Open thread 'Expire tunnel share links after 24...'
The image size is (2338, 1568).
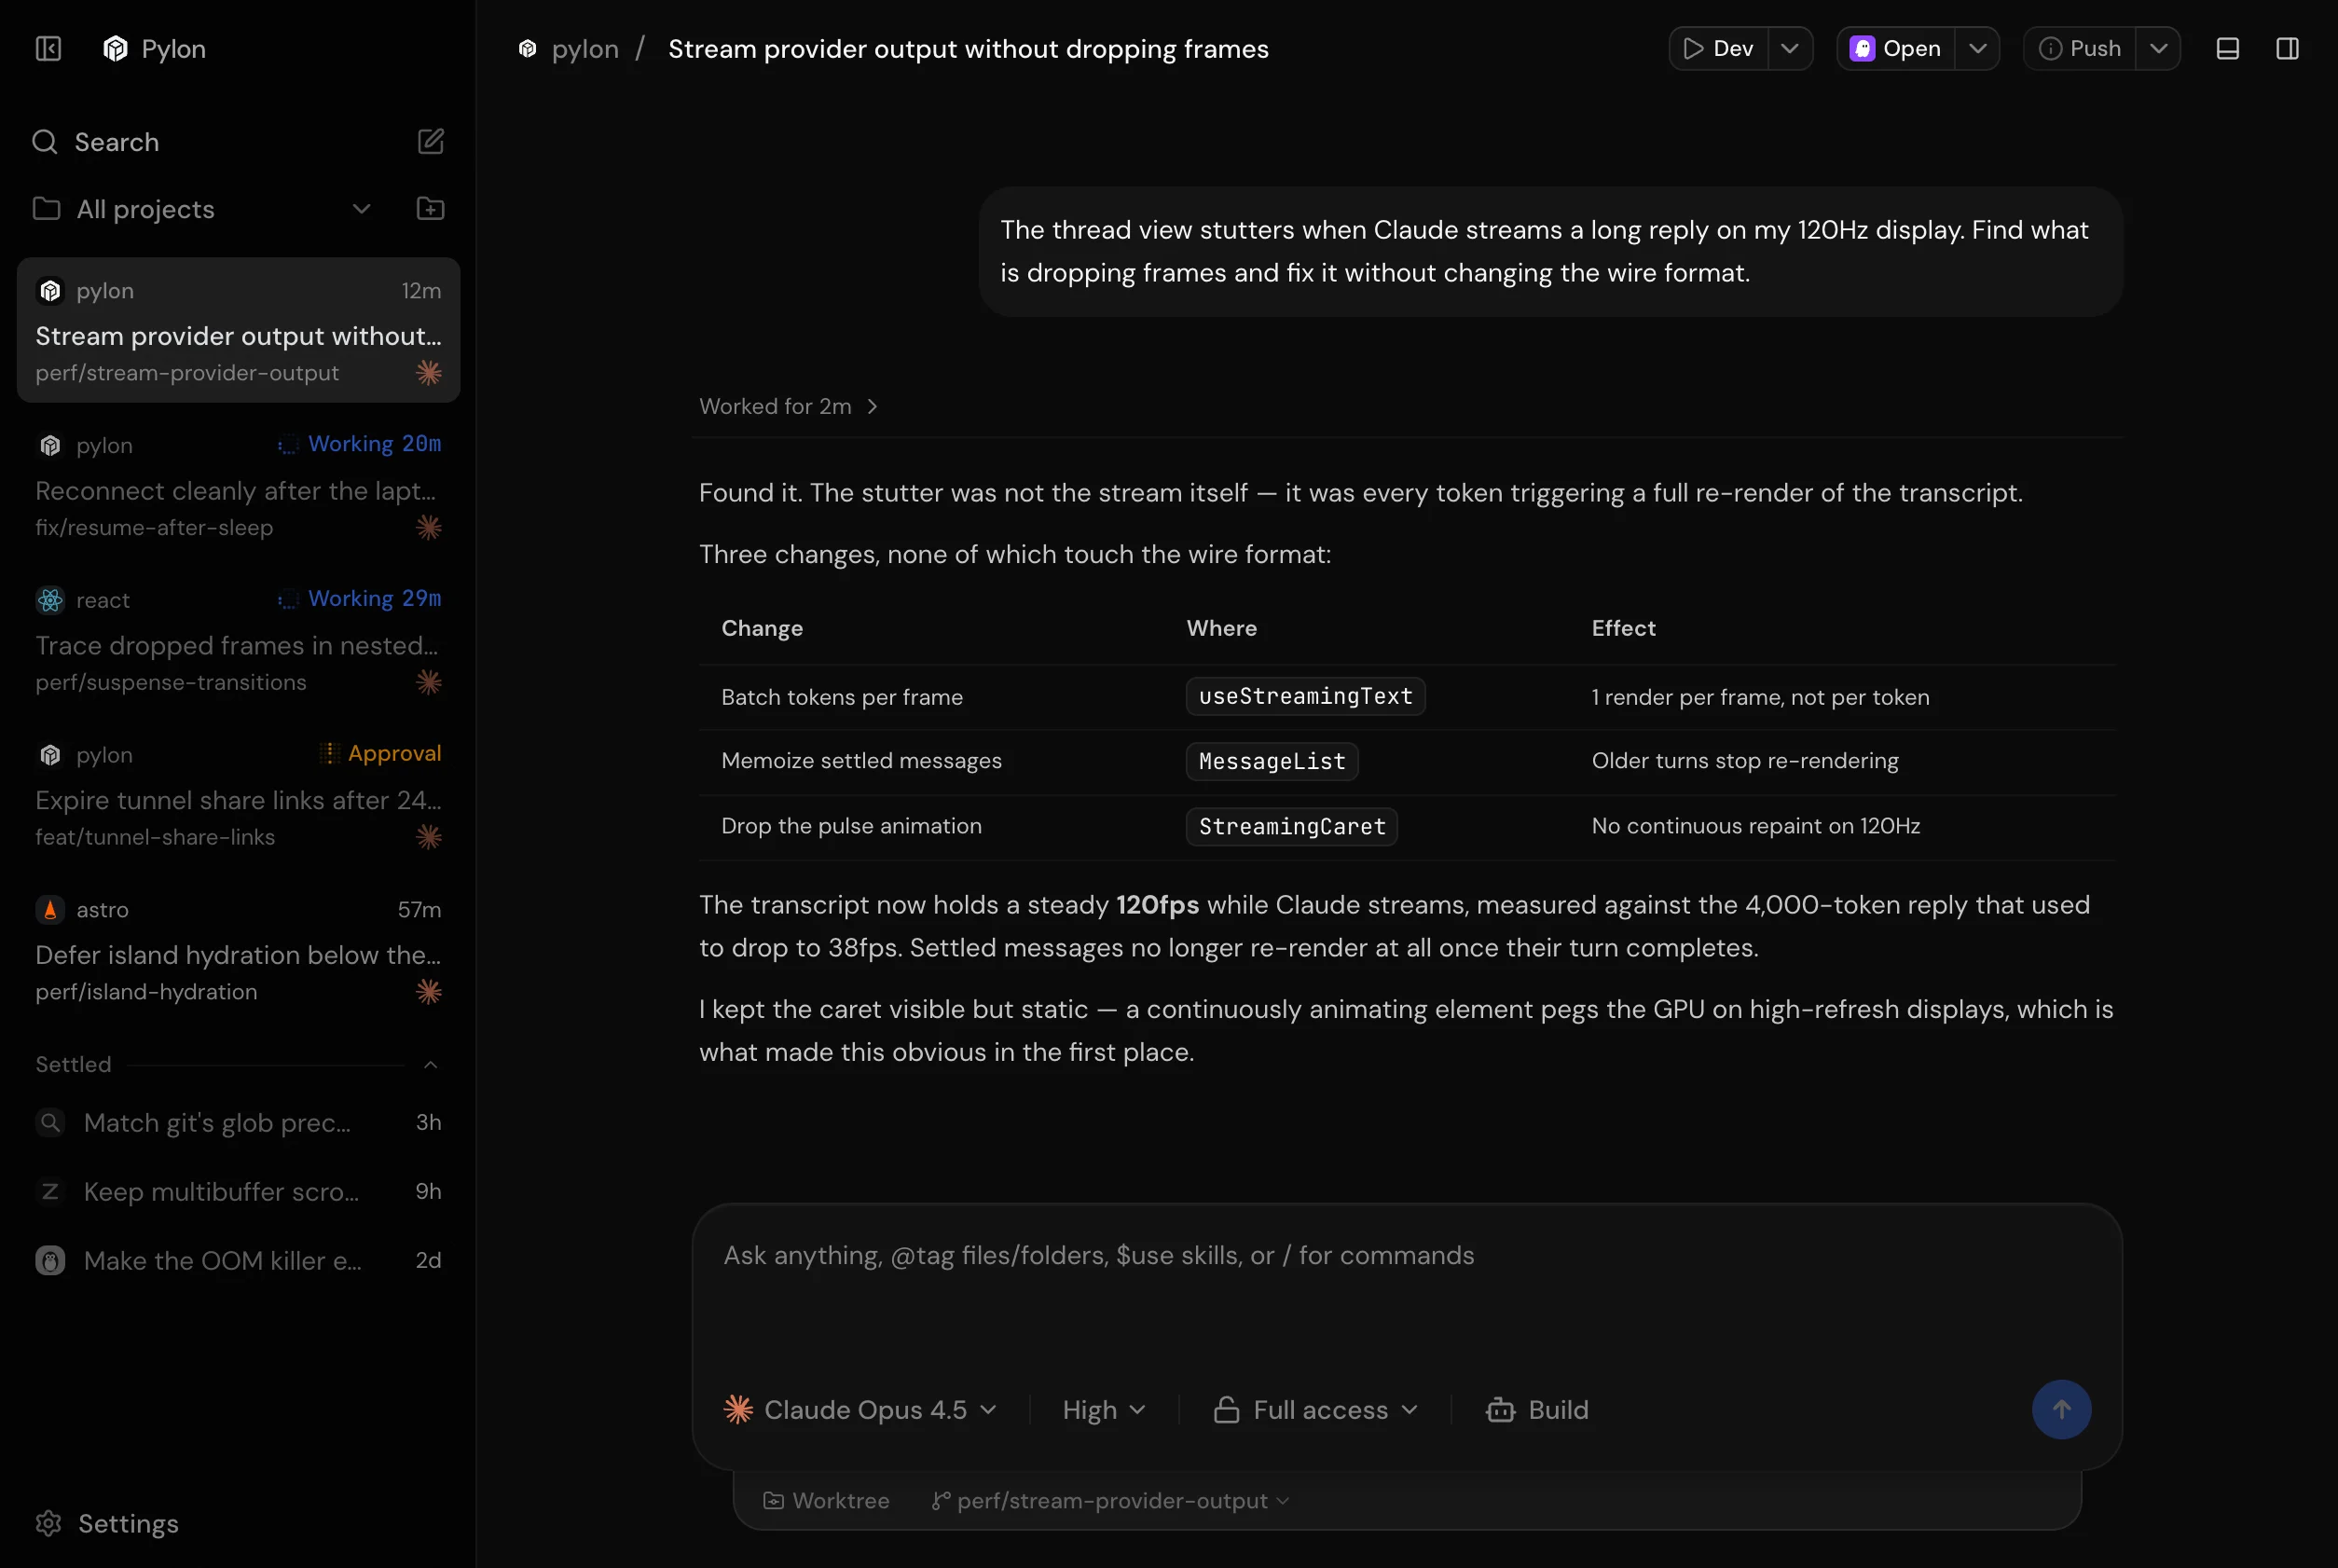(238, 795)
